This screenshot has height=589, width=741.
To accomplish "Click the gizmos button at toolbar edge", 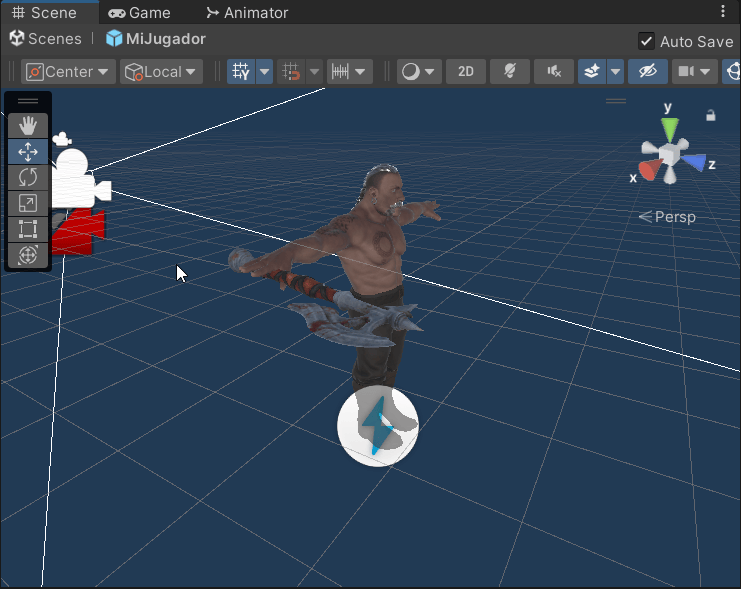I will point(732,72).
